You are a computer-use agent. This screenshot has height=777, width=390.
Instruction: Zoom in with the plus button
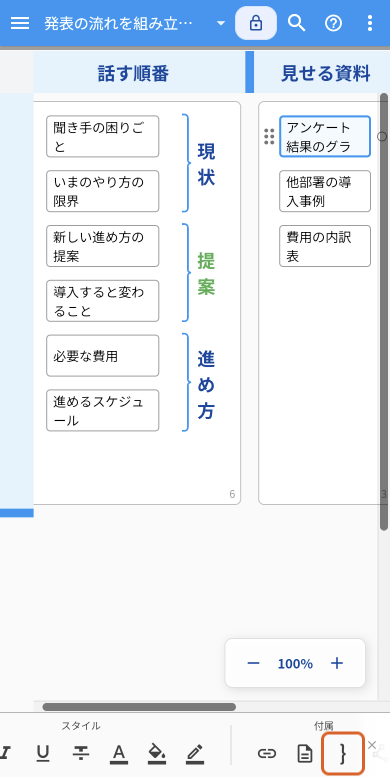(337, 664)
